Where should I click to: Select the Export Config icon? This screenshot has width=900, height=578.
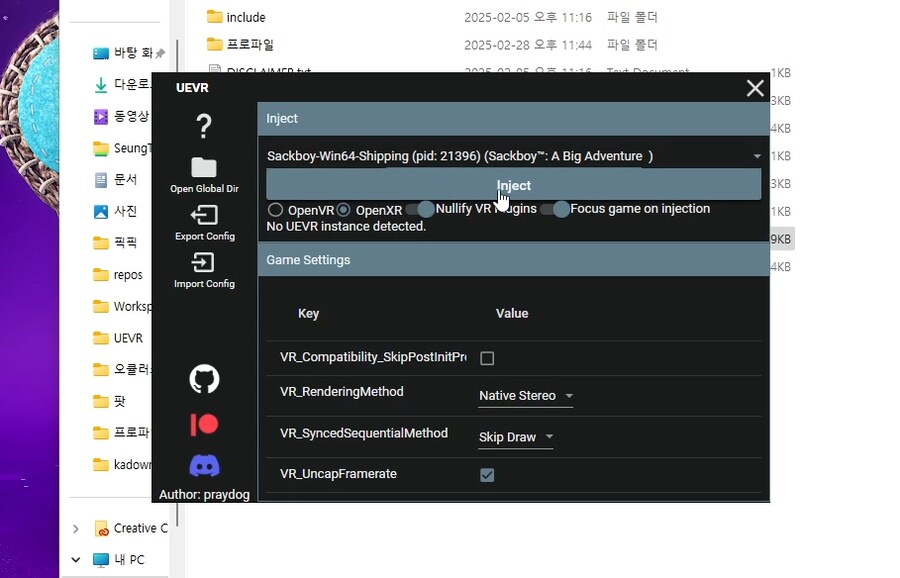[204, 216]
